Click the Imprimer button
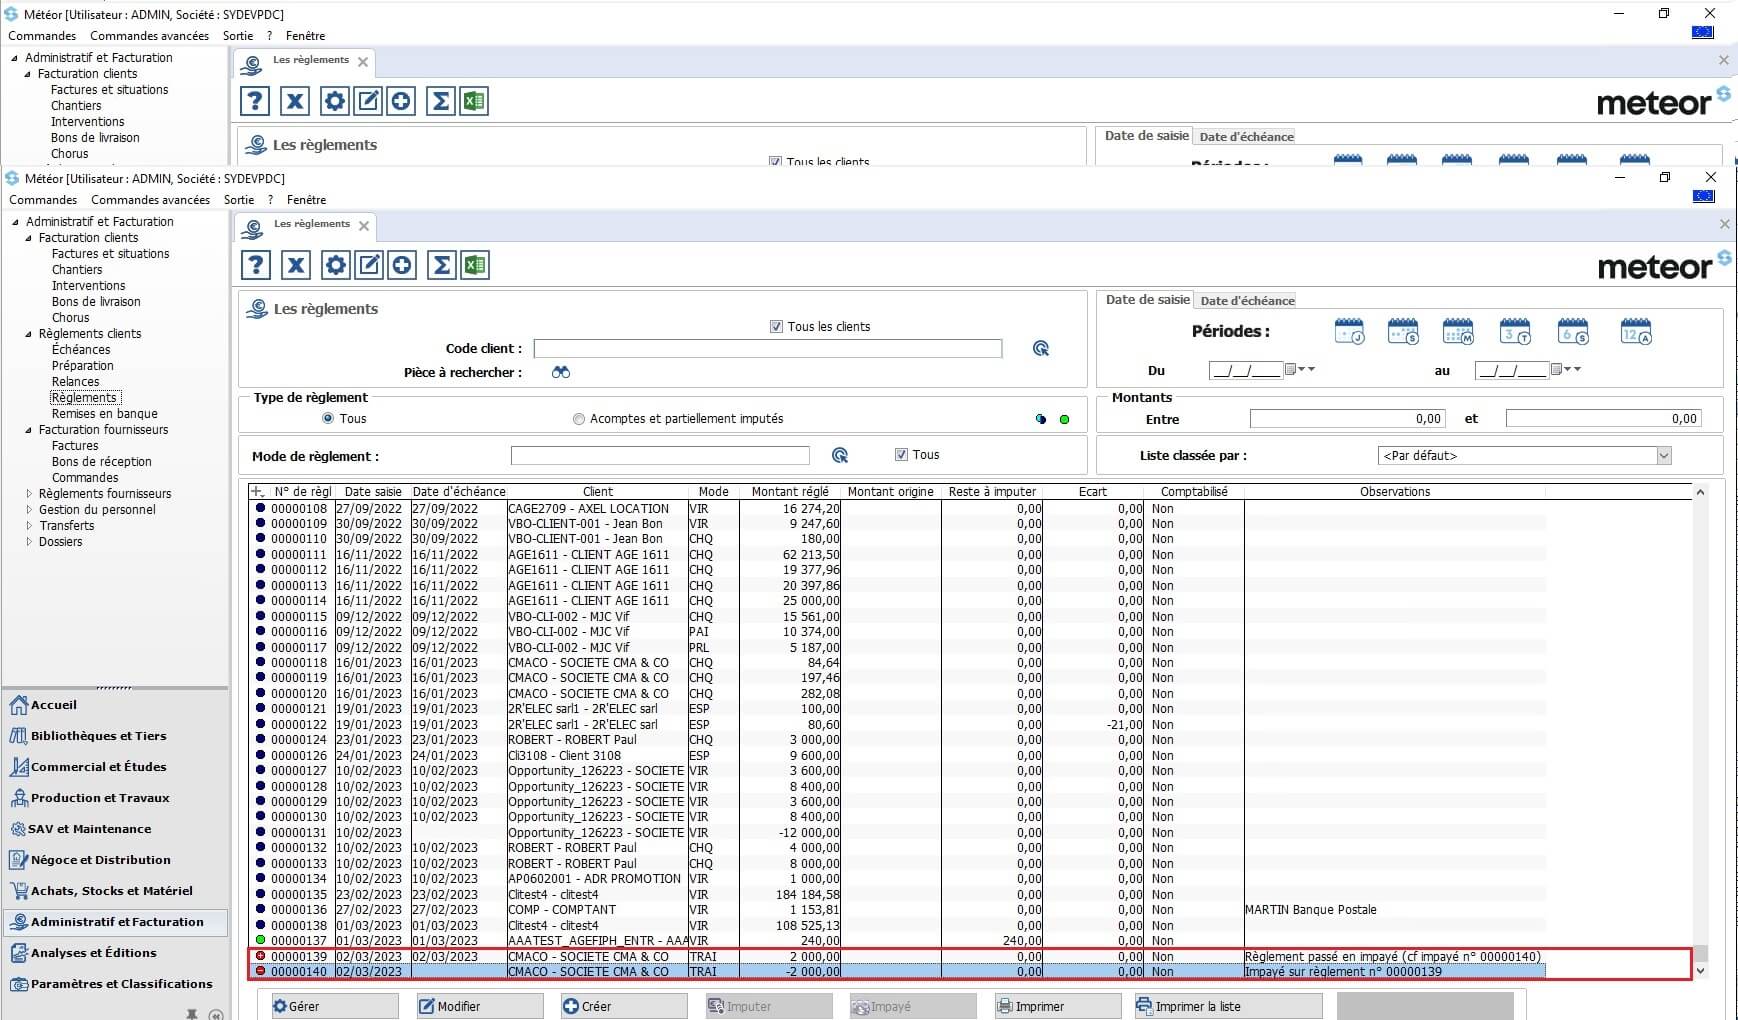The width and height of the screenshot is (1738, 1020). (1058, 1006)
